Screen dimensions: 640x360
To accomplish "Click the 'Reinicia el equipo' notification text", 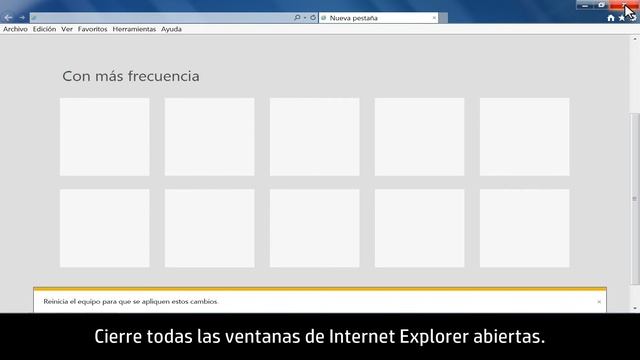I will (x=130, y=302).
